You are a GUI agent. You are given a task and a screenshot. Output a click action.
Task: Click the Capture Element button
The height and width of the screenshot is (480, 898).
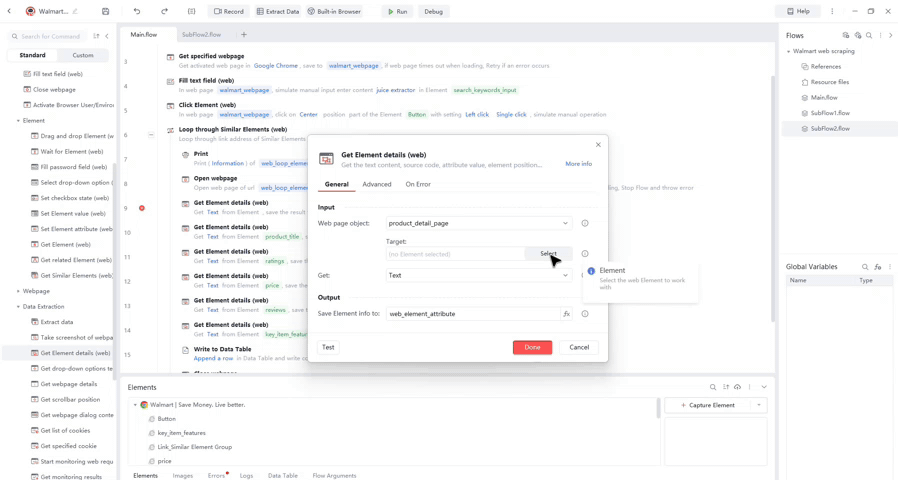[x=708, y=405]
